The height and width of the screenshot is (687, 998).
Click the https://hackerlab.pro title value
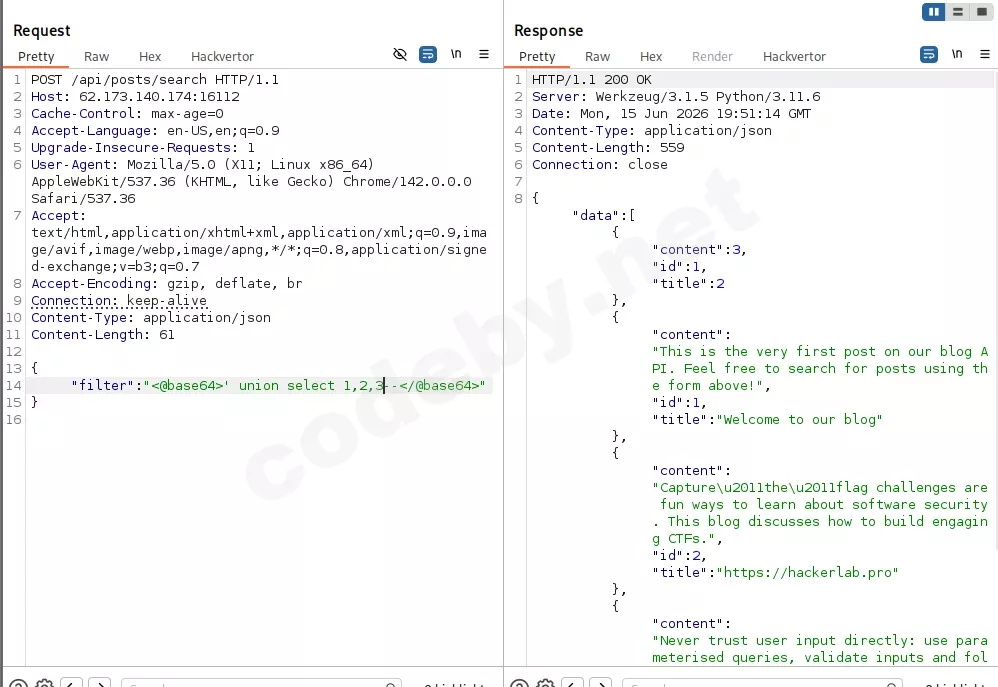(x=807, y=572)
